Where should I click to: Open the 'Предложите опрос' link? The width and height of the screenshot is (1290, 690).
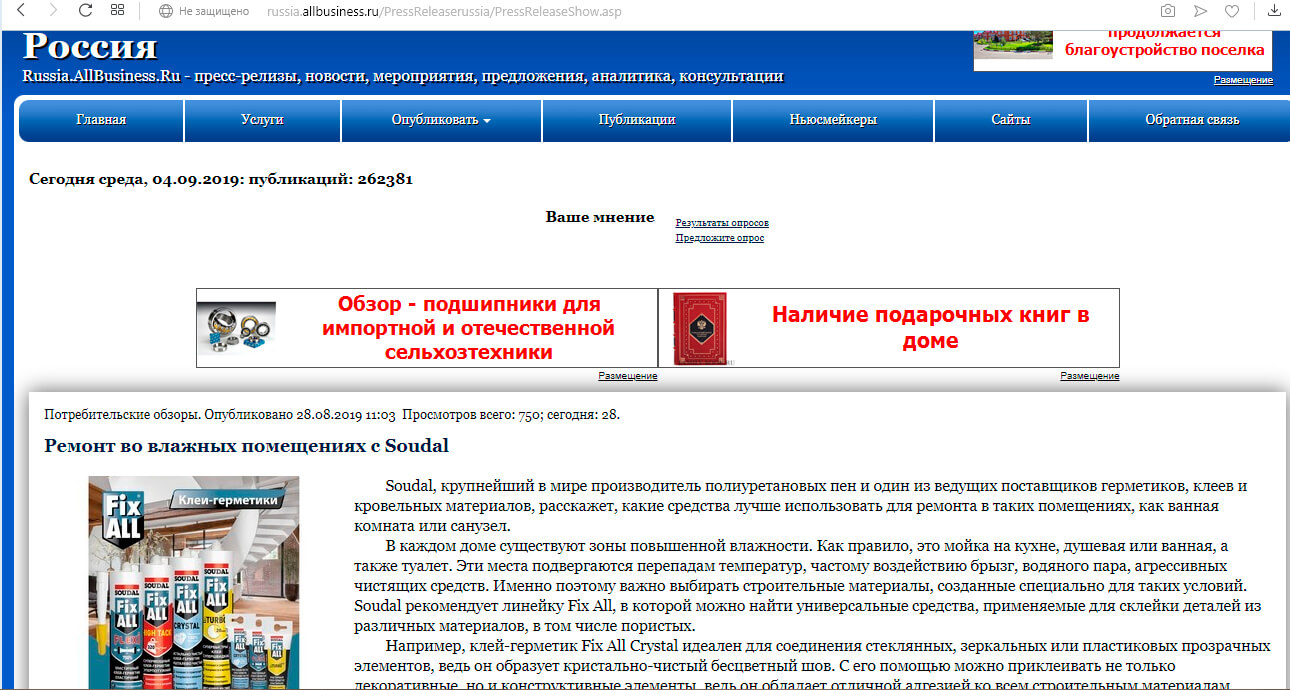tap(720, 238)
